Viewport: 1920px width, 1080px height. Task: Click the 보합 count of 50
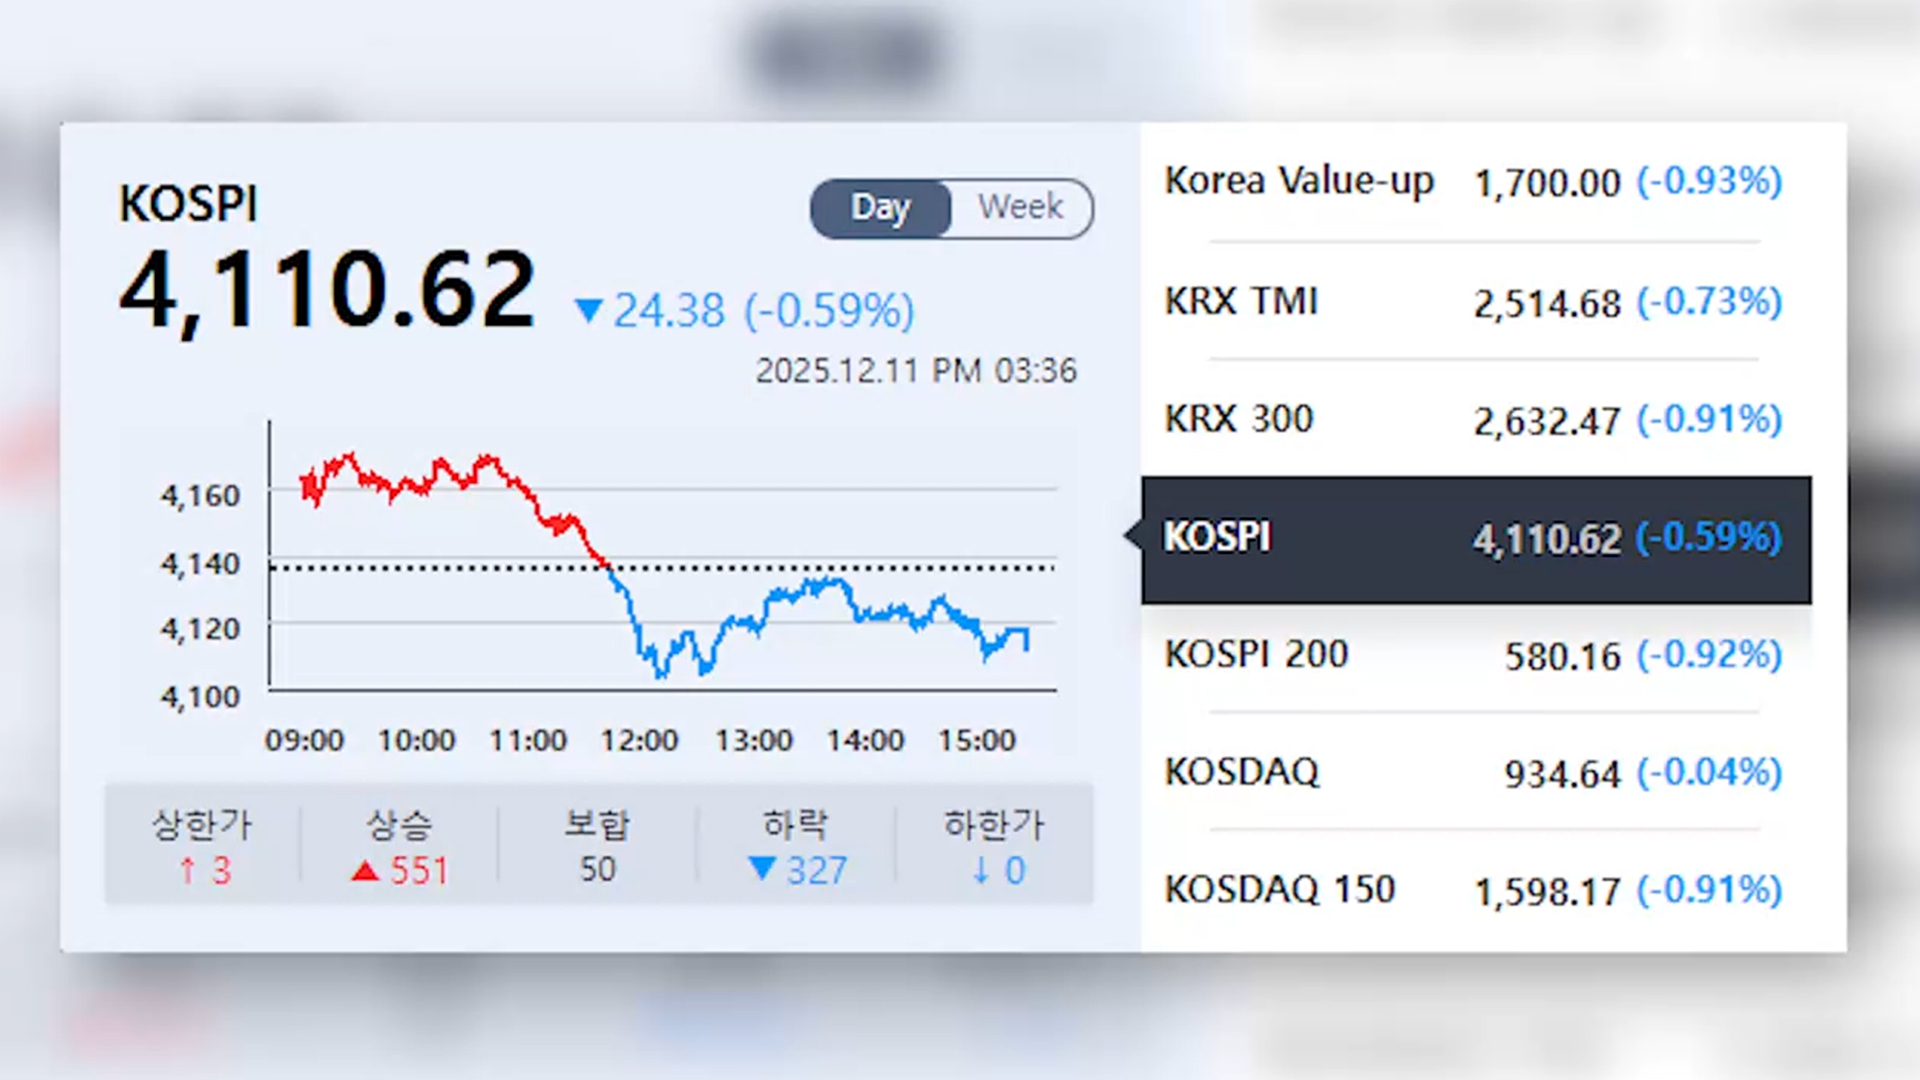point(598,869)
